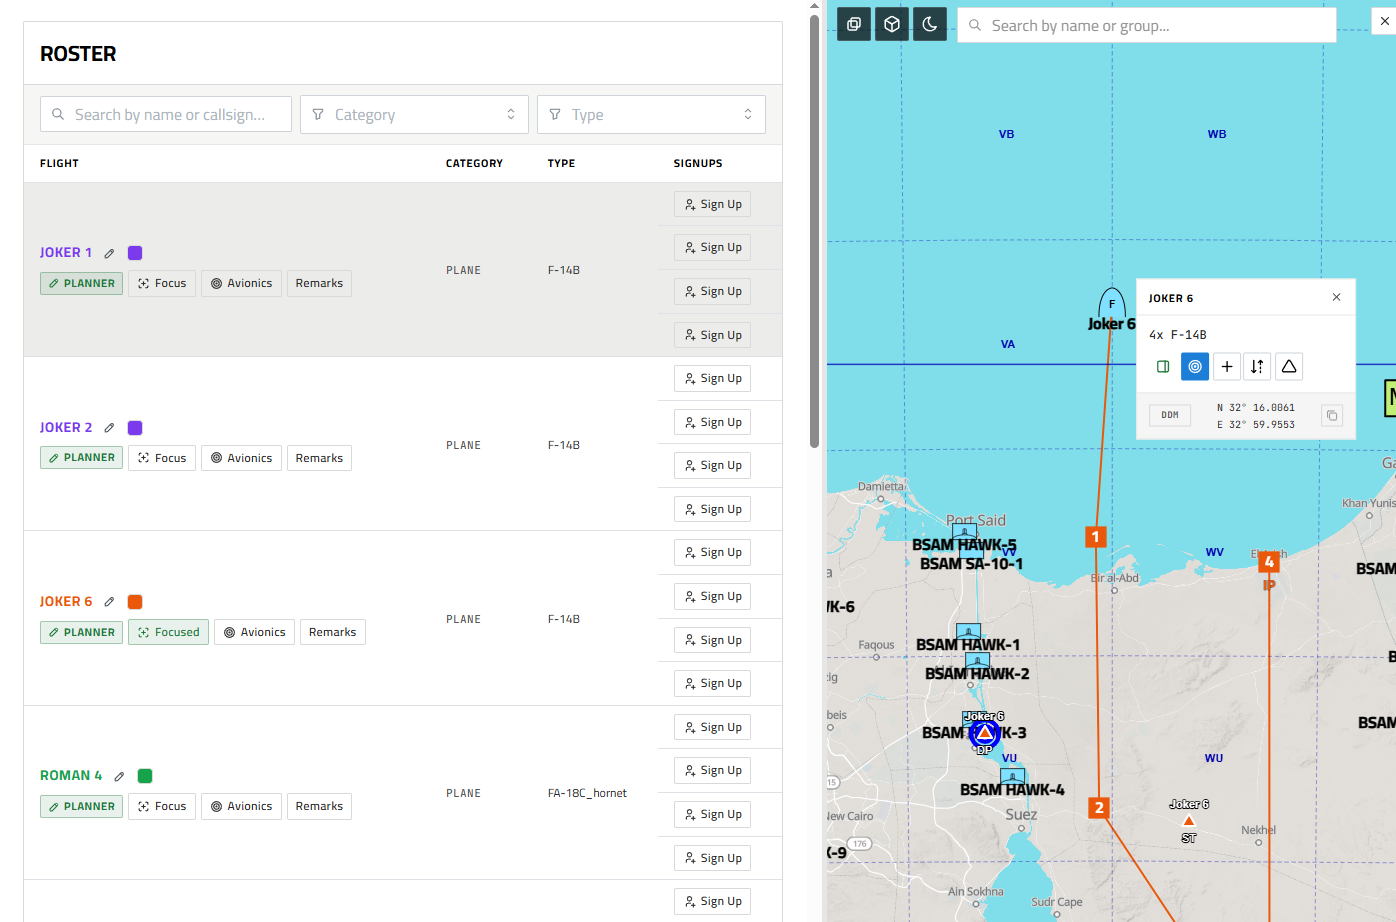The height and width of the screenshot is (922, 1396).
Task: Click the reorder arrows button in Joker 6 popup
Action: point(1257,367)
